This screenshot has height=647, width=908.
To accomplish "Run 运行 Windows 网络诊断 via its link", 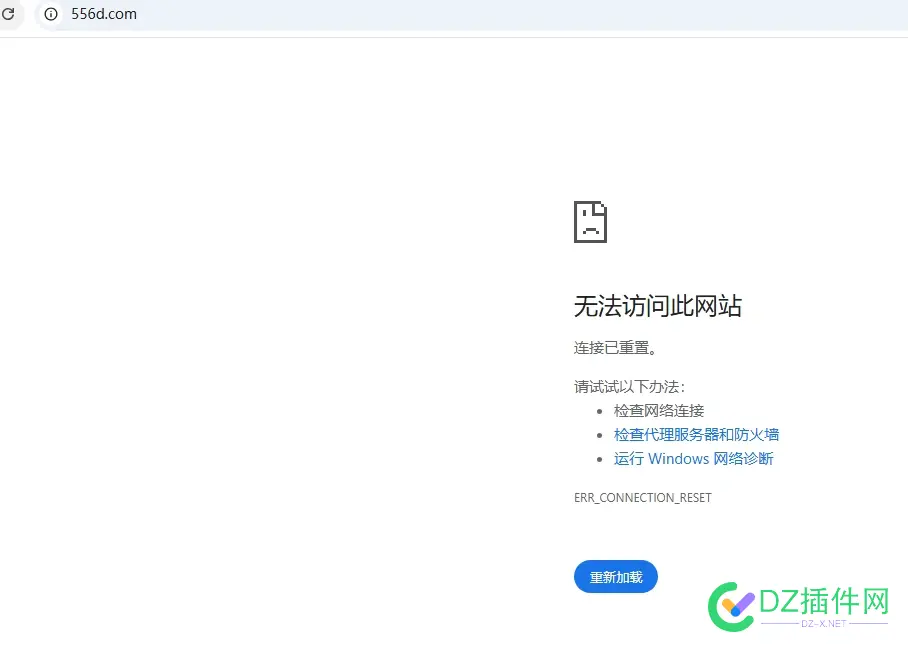I will click(694, 458).
